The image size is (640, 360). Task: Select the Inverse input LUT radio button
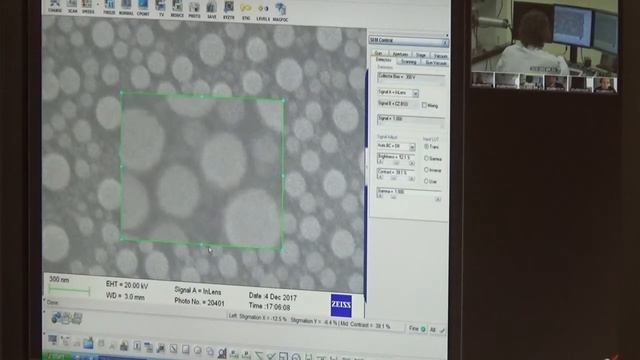[x=426, y=169]
